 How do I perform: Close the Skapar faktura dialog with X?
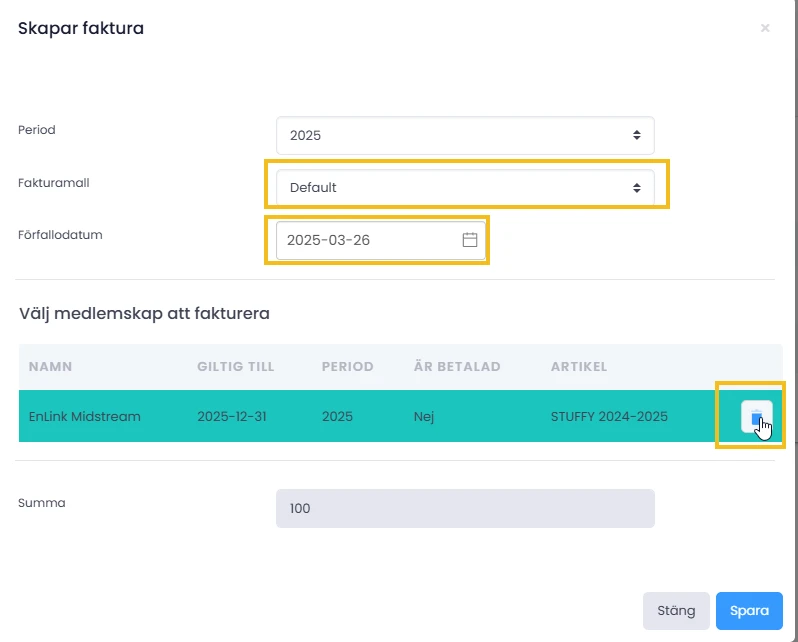pyautogui.click(x=765, y=28)
